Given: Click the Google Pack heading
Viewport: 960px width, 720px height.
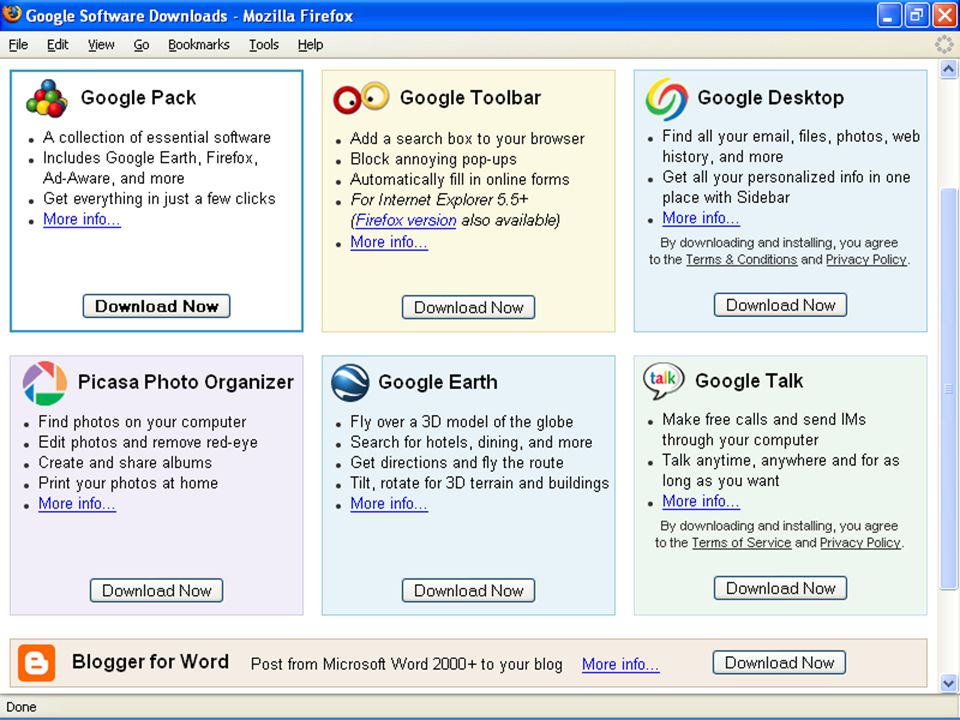Looking at the screenshot, I should point(138,98).
